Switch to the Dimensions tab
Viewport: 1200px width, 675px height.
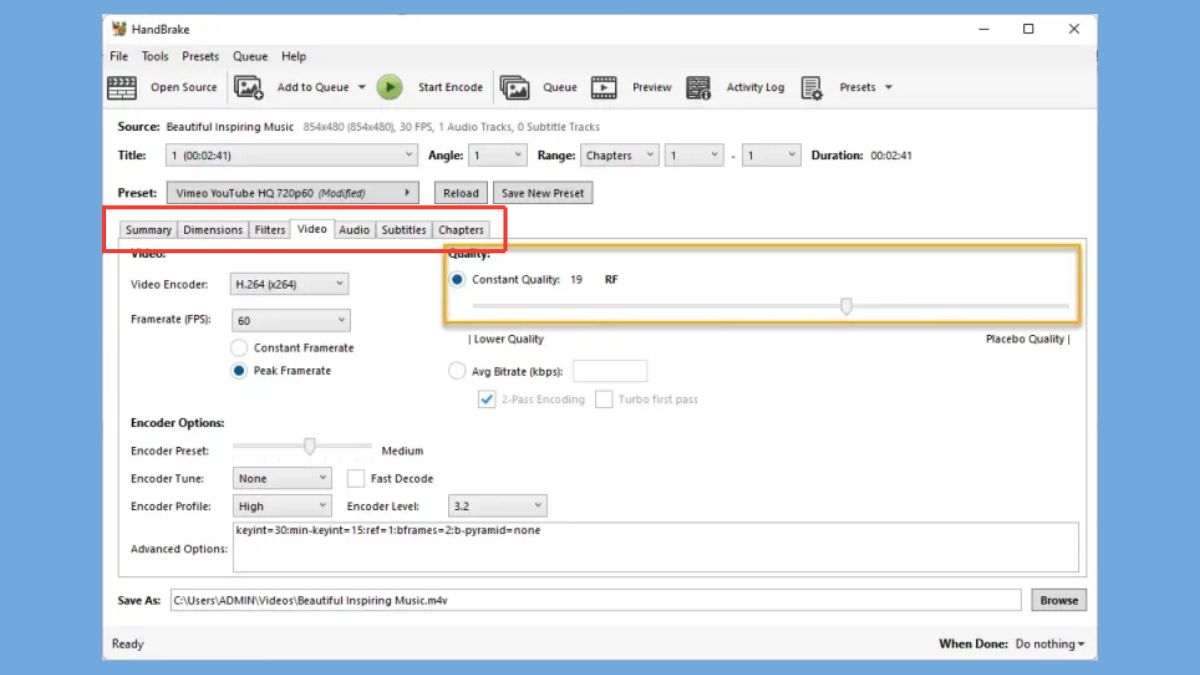[213, 230]
